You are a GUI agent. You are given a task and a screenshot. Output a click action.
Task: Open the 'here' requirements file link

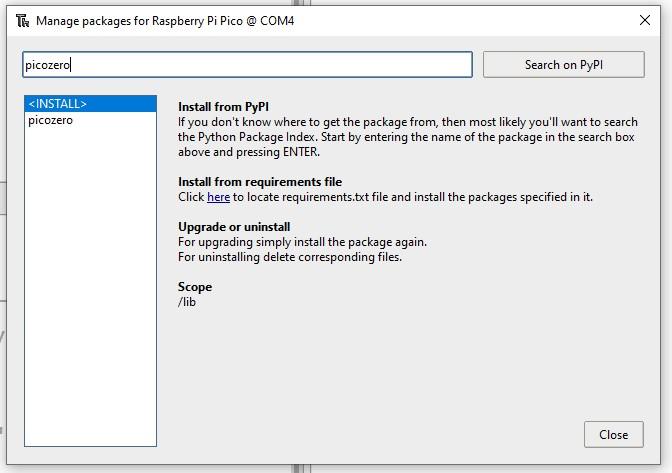pyautogui.click(x=218, y=197)
